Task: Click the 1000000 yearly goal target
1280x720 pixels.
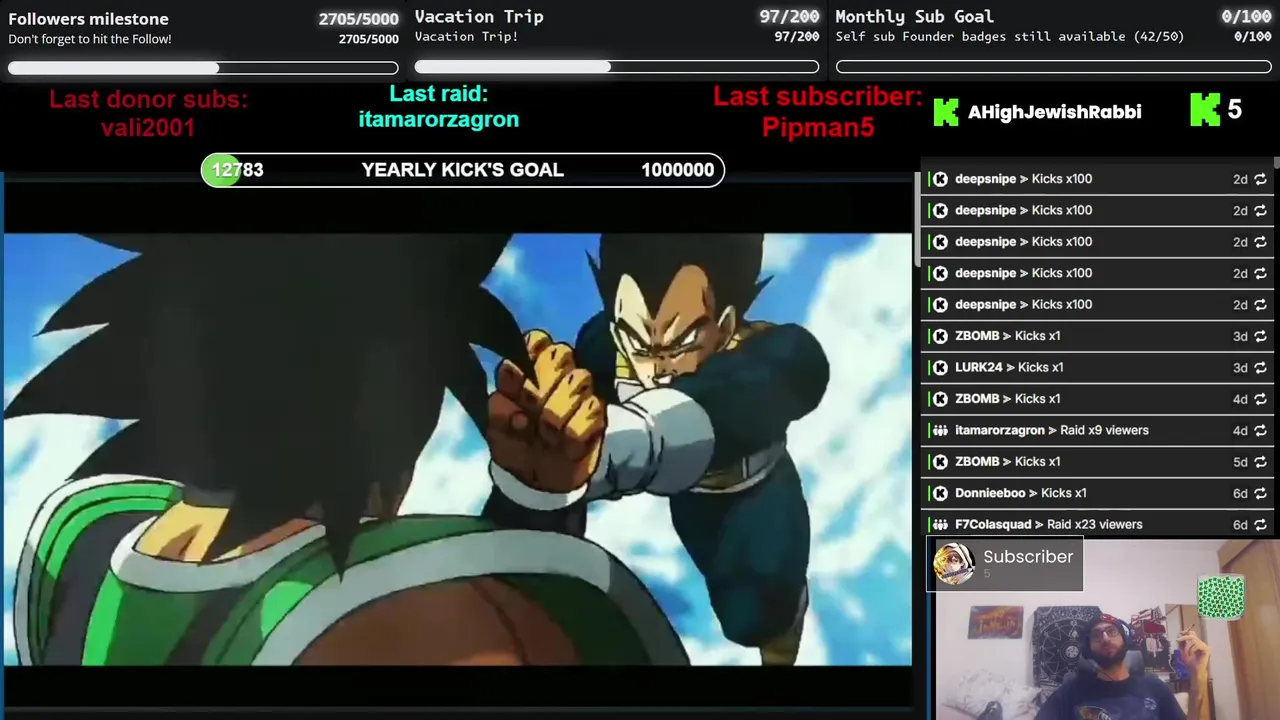Action: click(x=677, y=170)
